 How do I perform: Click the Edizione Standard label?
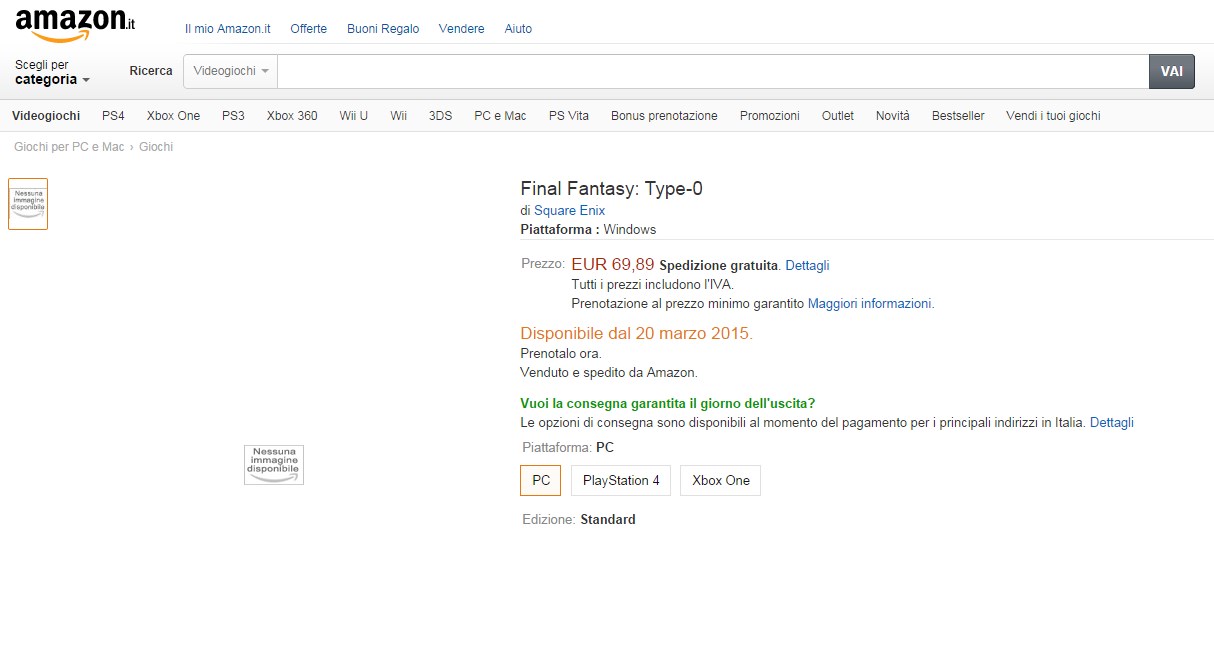[x=579, y=520]
